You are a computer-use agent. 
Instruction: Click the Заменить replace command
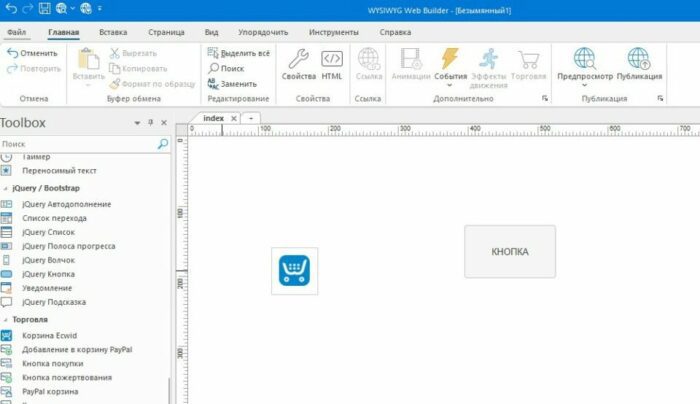click(x=232, y=83)
